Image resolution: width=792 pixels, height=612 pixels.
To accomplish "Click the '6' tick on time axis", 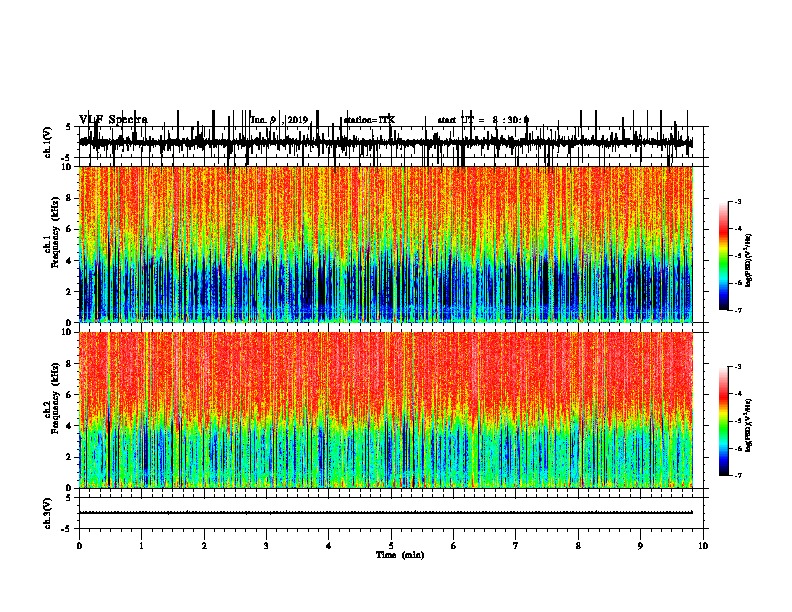I will click(x=454, y=546).
